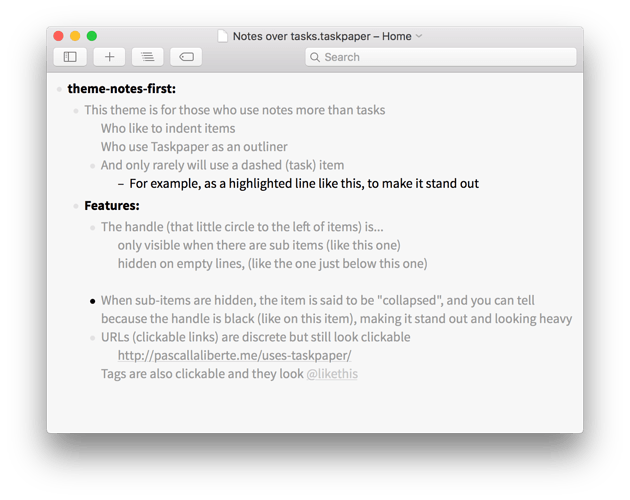Collapse the theme-notes-first project handle
This screenshot has width=630, height=500.
tap(59, 89)
